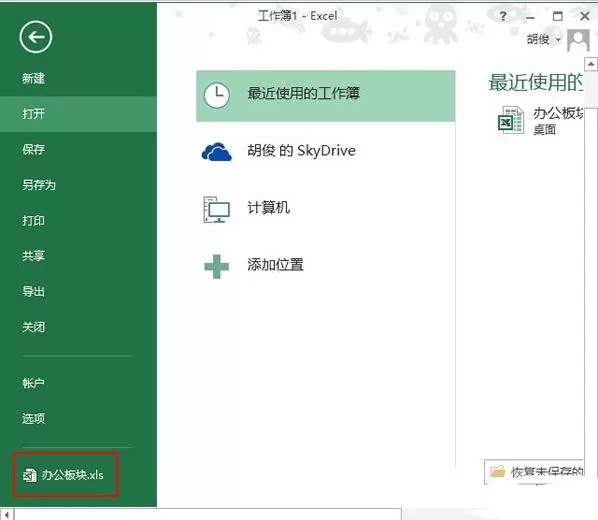This screenshot has height=520, width=598.
Task: Choose 保存 in the left sidebar
Action: click(x=34, y=149)
